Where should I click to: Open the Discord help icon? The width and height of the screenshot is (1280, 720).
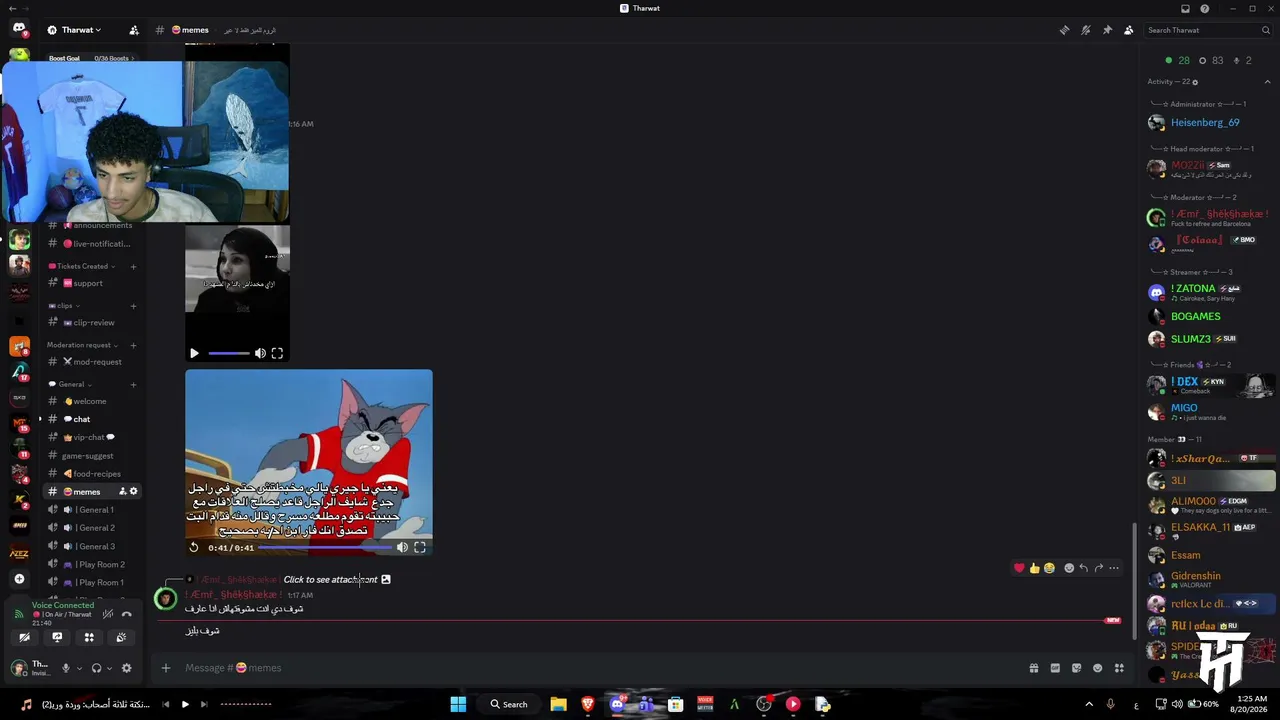pos(1205,9)
